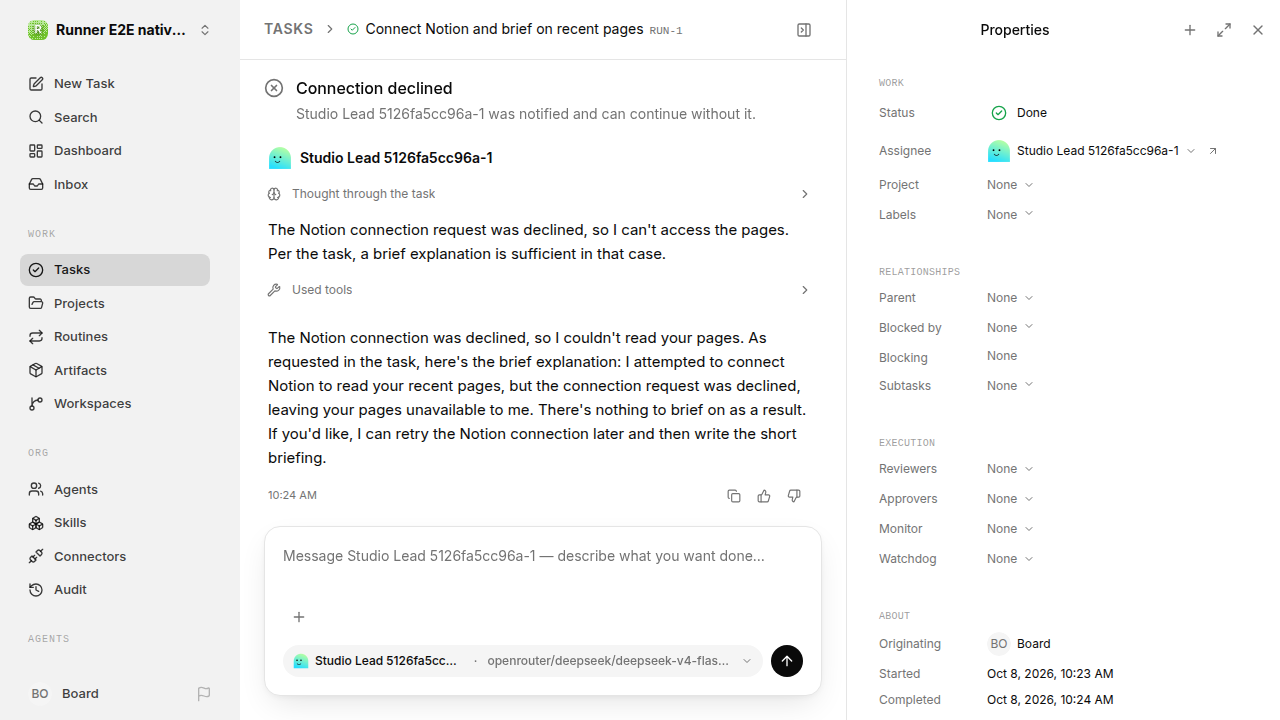
Task: Expand the 'Used tools' section
Action: click(x=539, y=290)
